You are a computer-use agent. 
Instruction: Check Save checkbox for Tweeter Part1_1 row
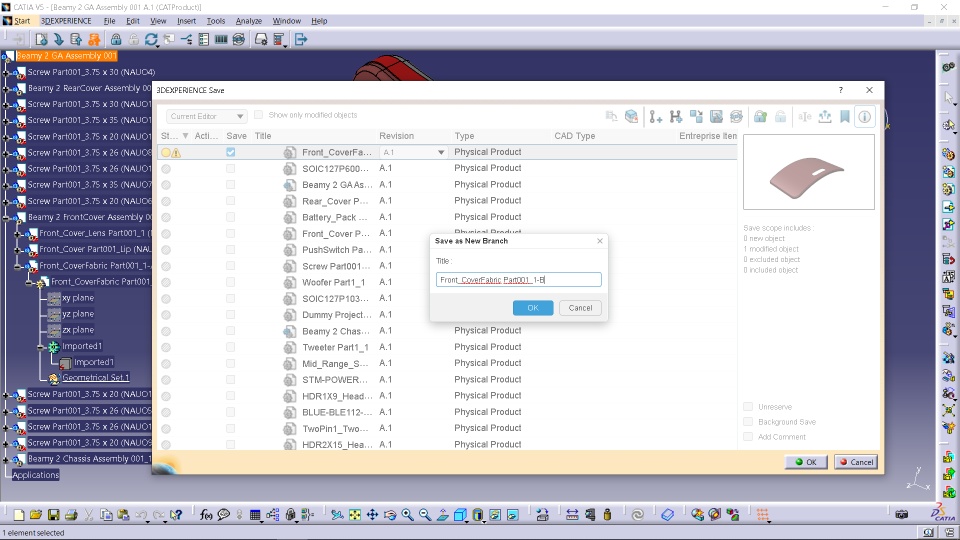[230, 347]
